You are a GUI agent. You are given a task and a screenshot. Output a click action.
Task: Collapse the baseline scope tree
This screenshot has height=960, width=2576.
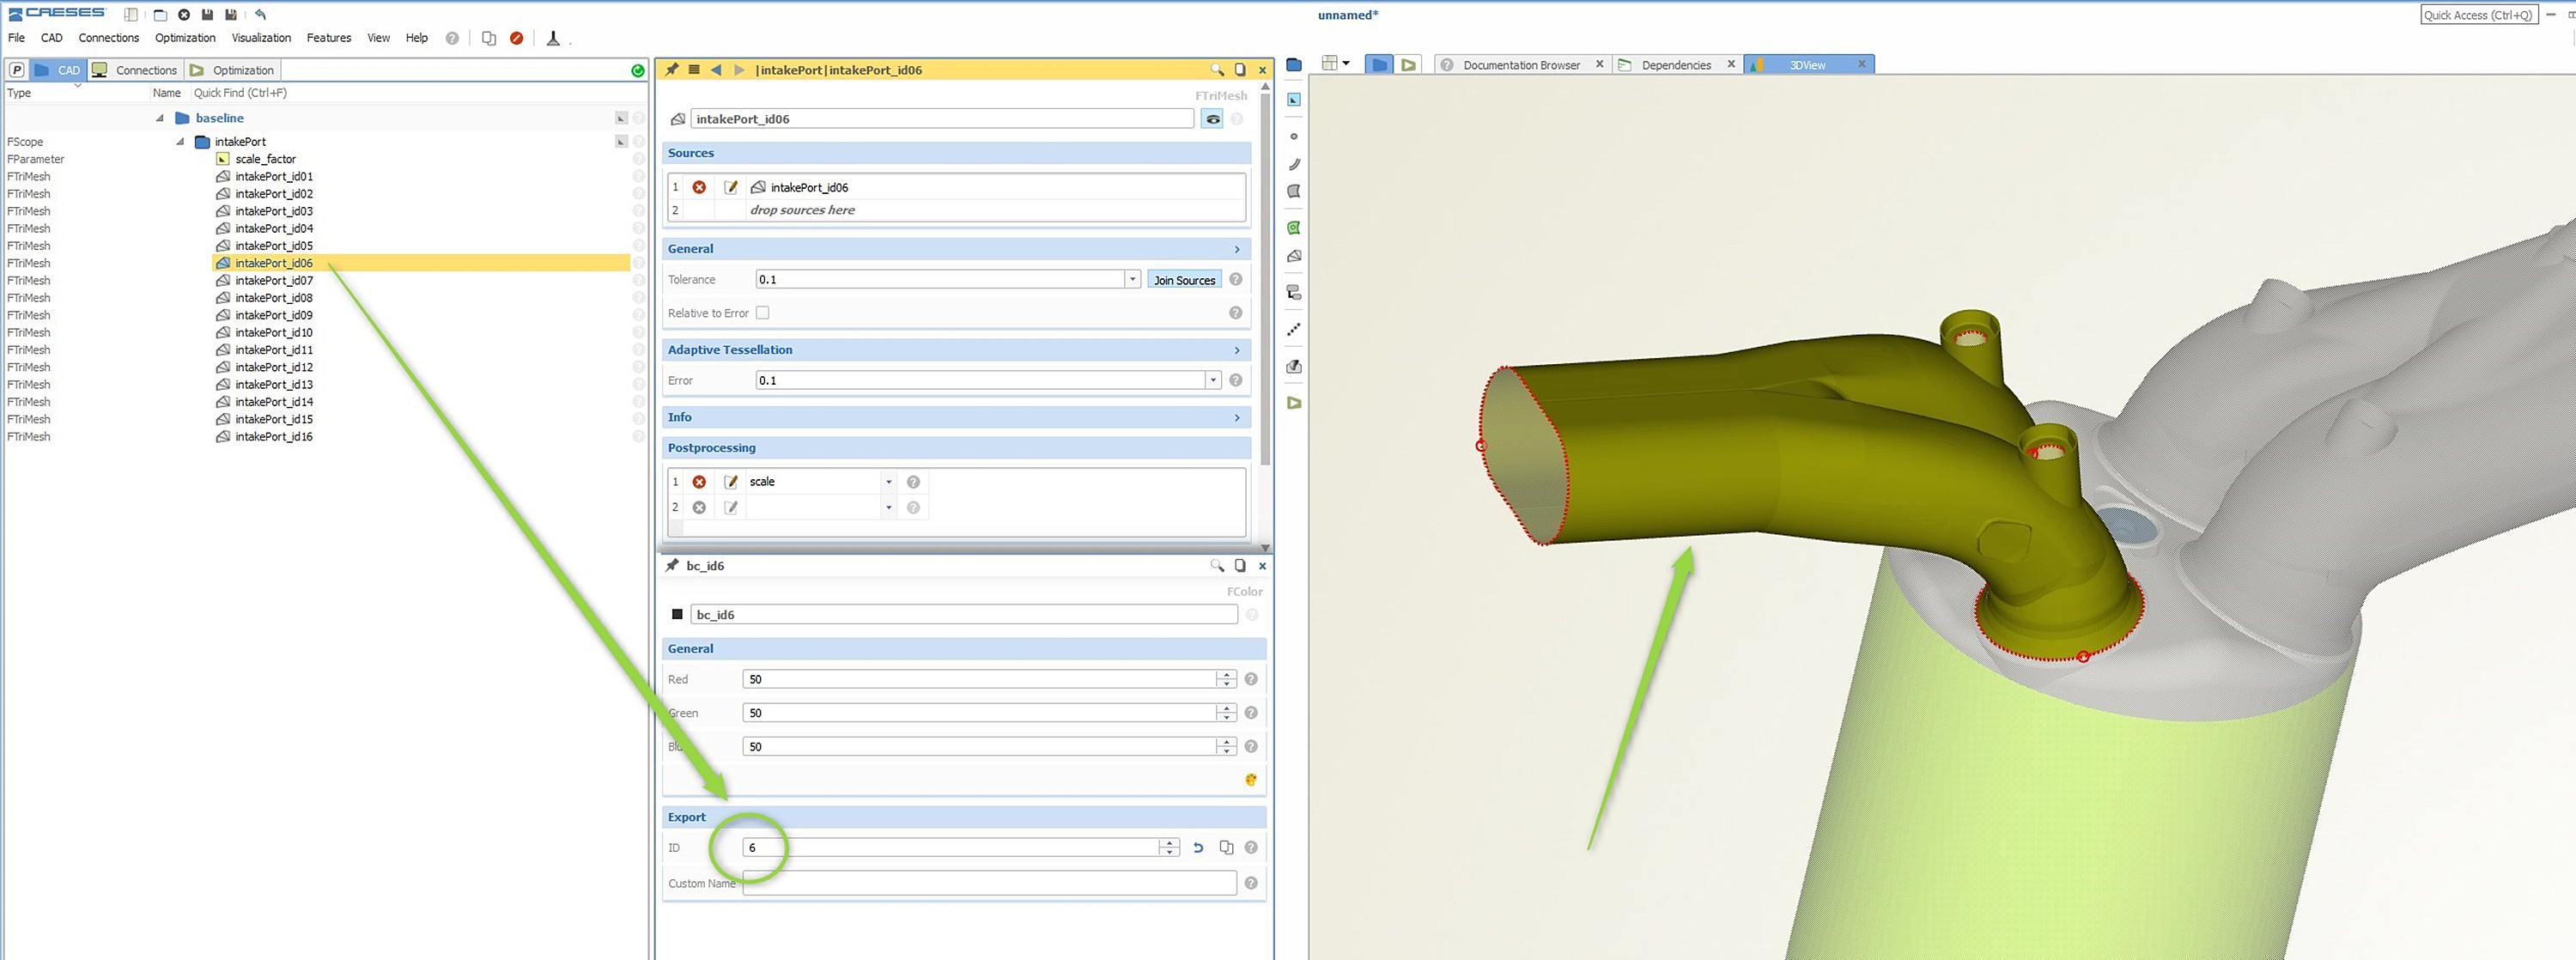click(x=160, y=118)
